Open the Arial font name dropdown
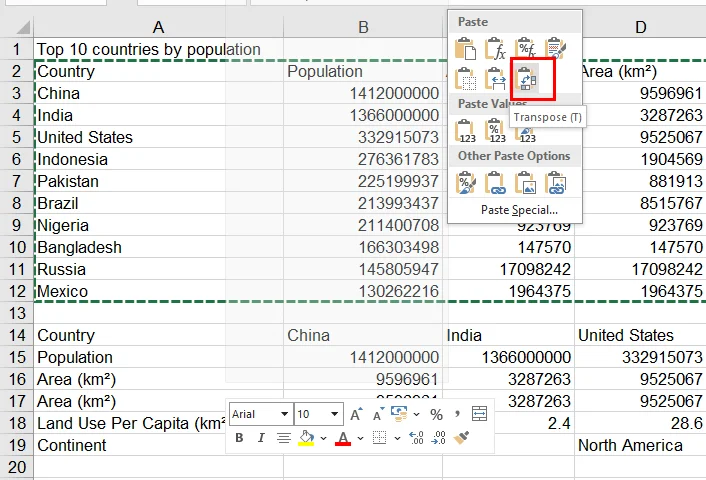 click(x=285, y=414)
